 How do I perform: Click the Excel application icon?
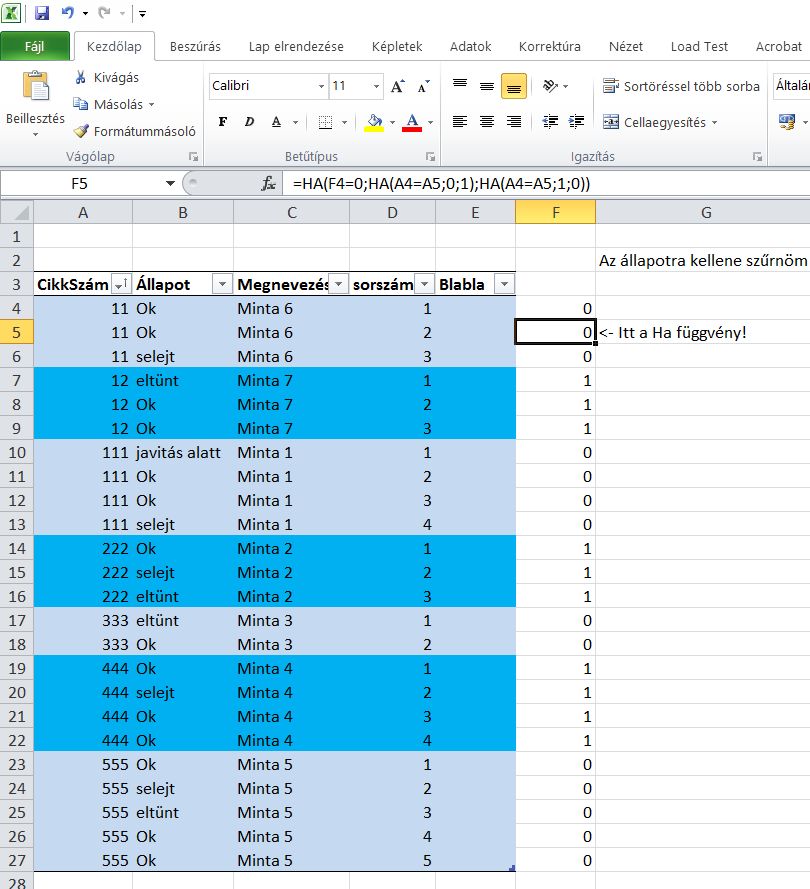[x=11, y=12]
